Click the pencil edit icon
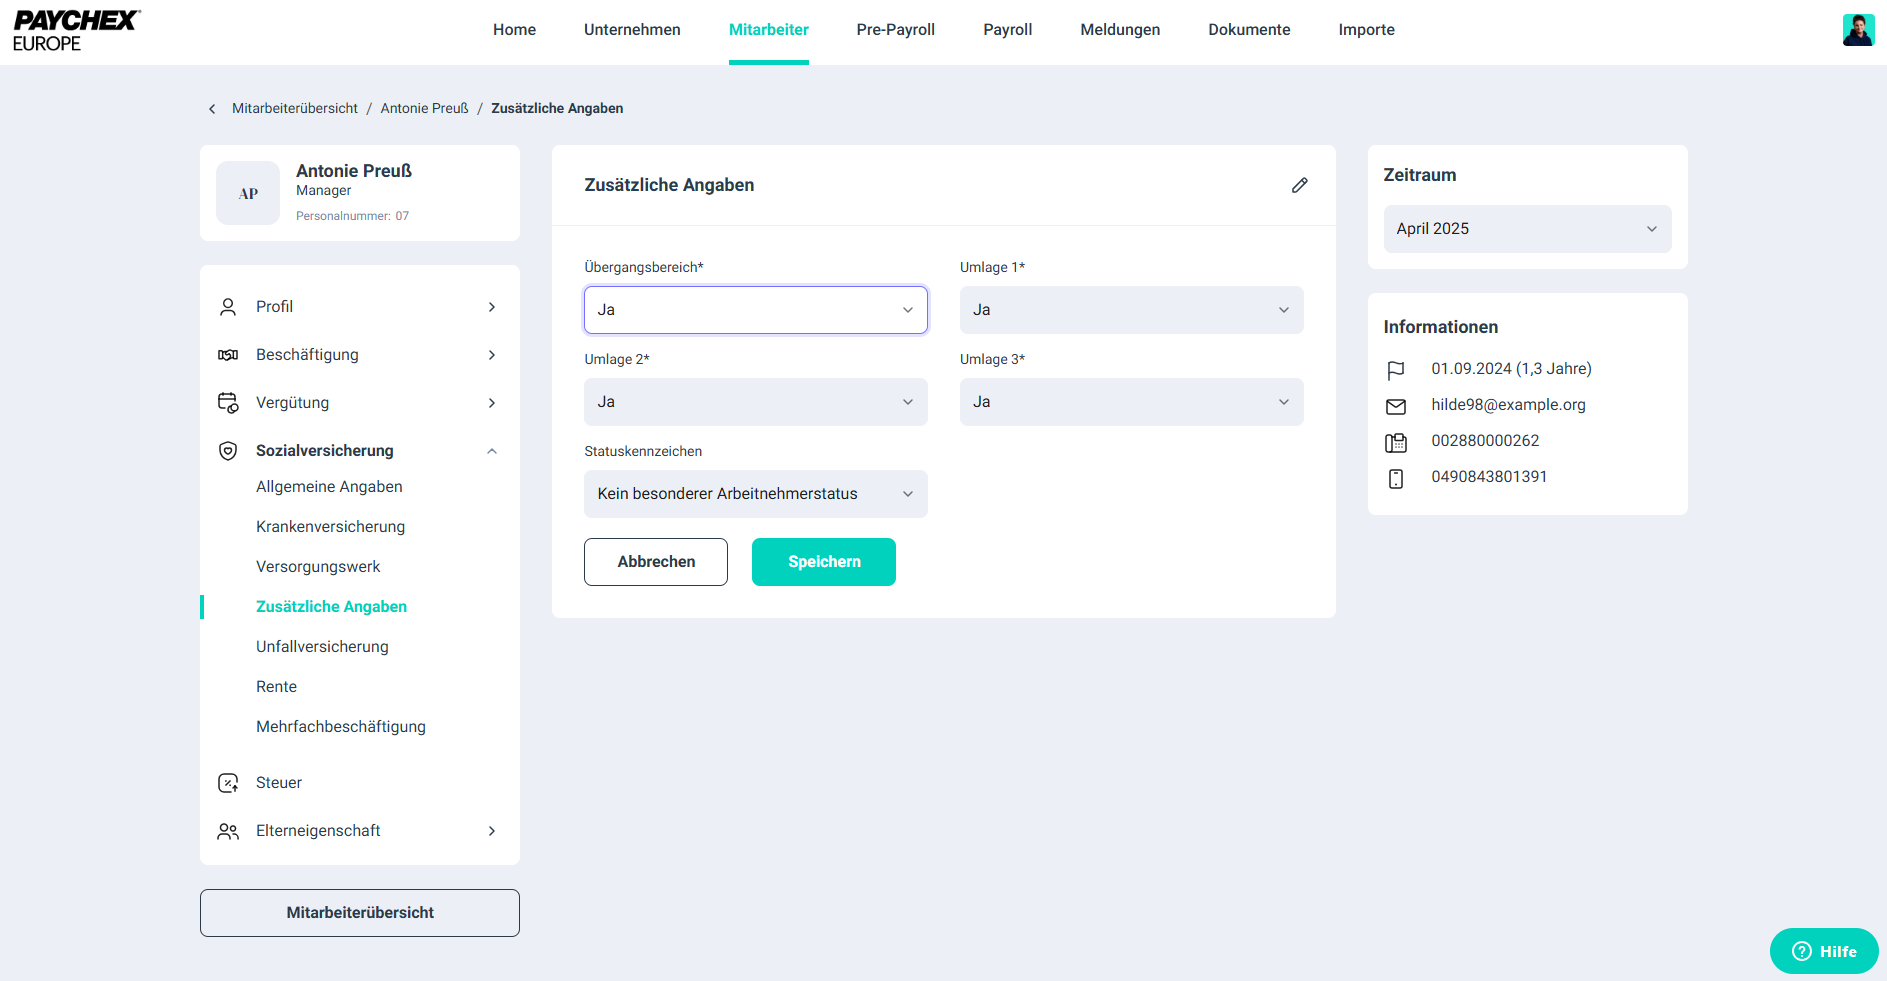This screenshot has height=981, width=1887. pos(1299,185)
